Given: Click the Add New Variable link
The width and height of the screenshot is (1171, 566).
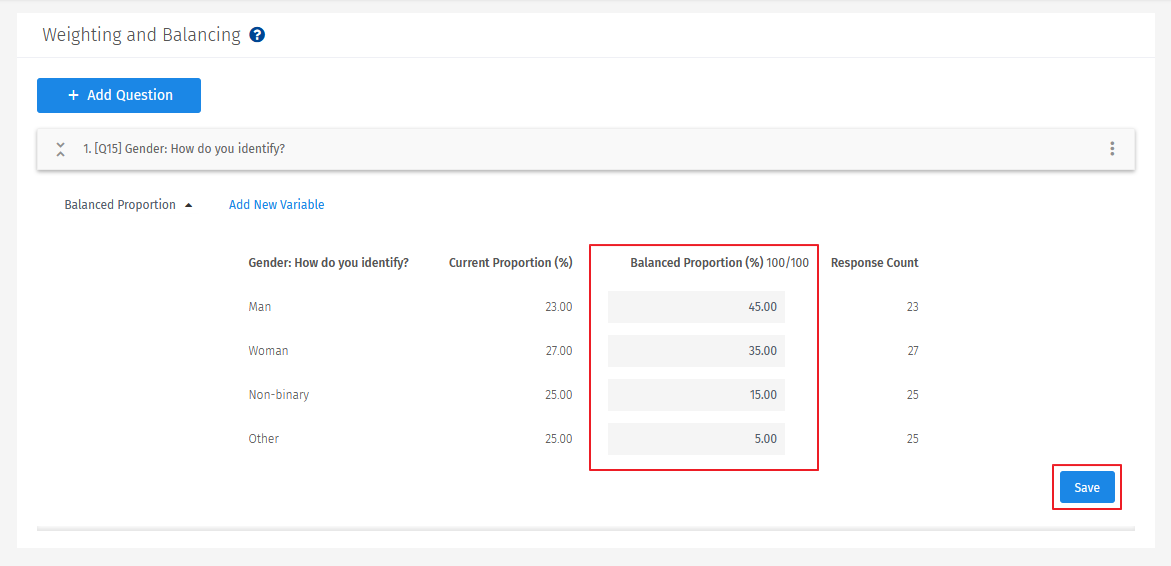Looking at the screenshot, I should [x=276, y=205].
